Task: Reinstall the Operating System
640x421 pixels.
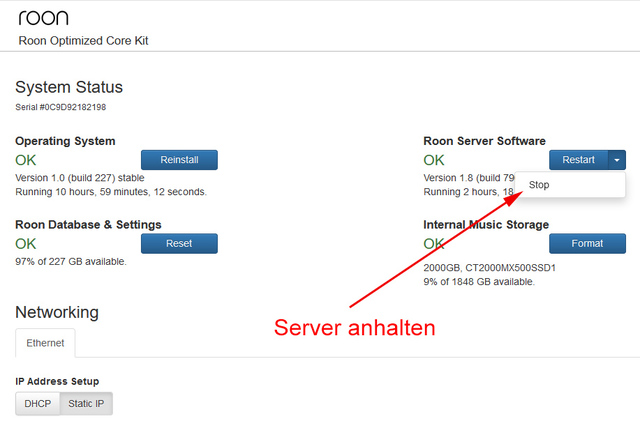Action: [x=179, y=160]
